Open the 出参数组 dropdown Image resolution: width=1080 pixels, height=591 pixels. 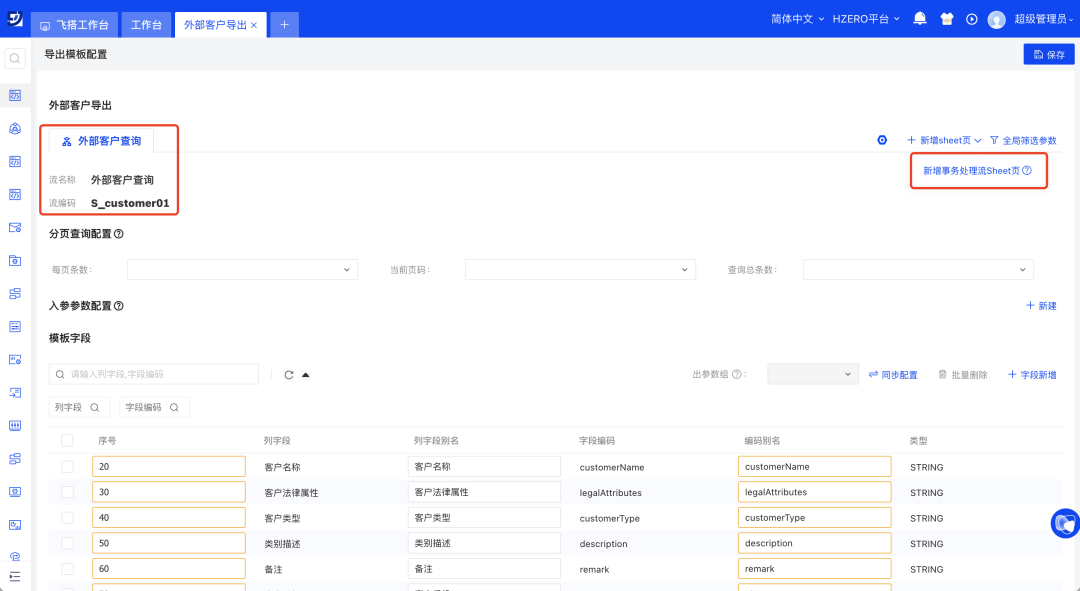(812, 374)
